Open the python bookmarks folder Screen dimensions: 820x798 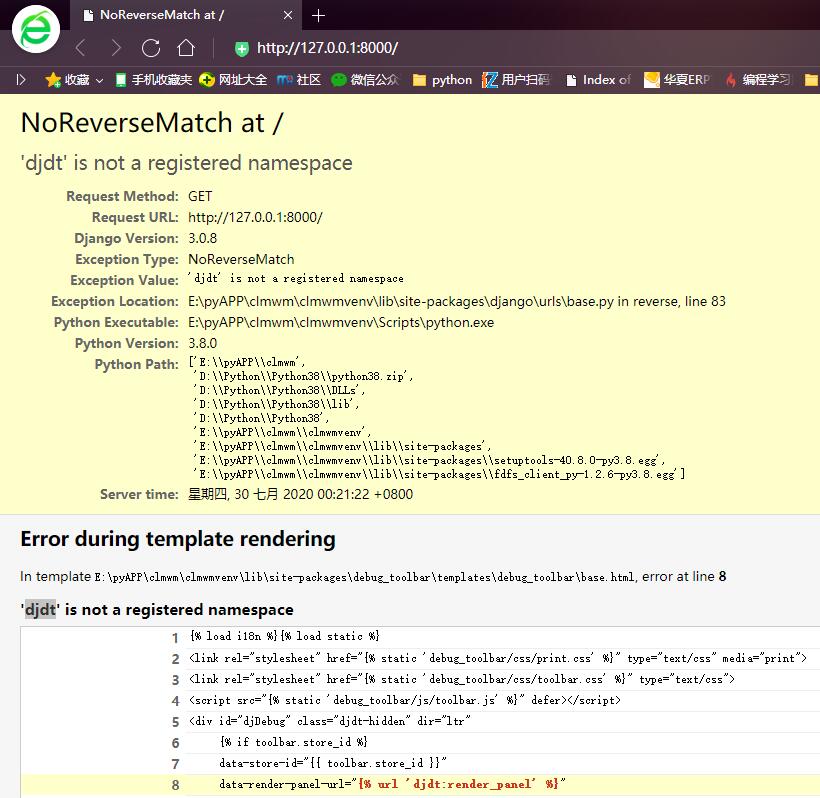[442, 79]
